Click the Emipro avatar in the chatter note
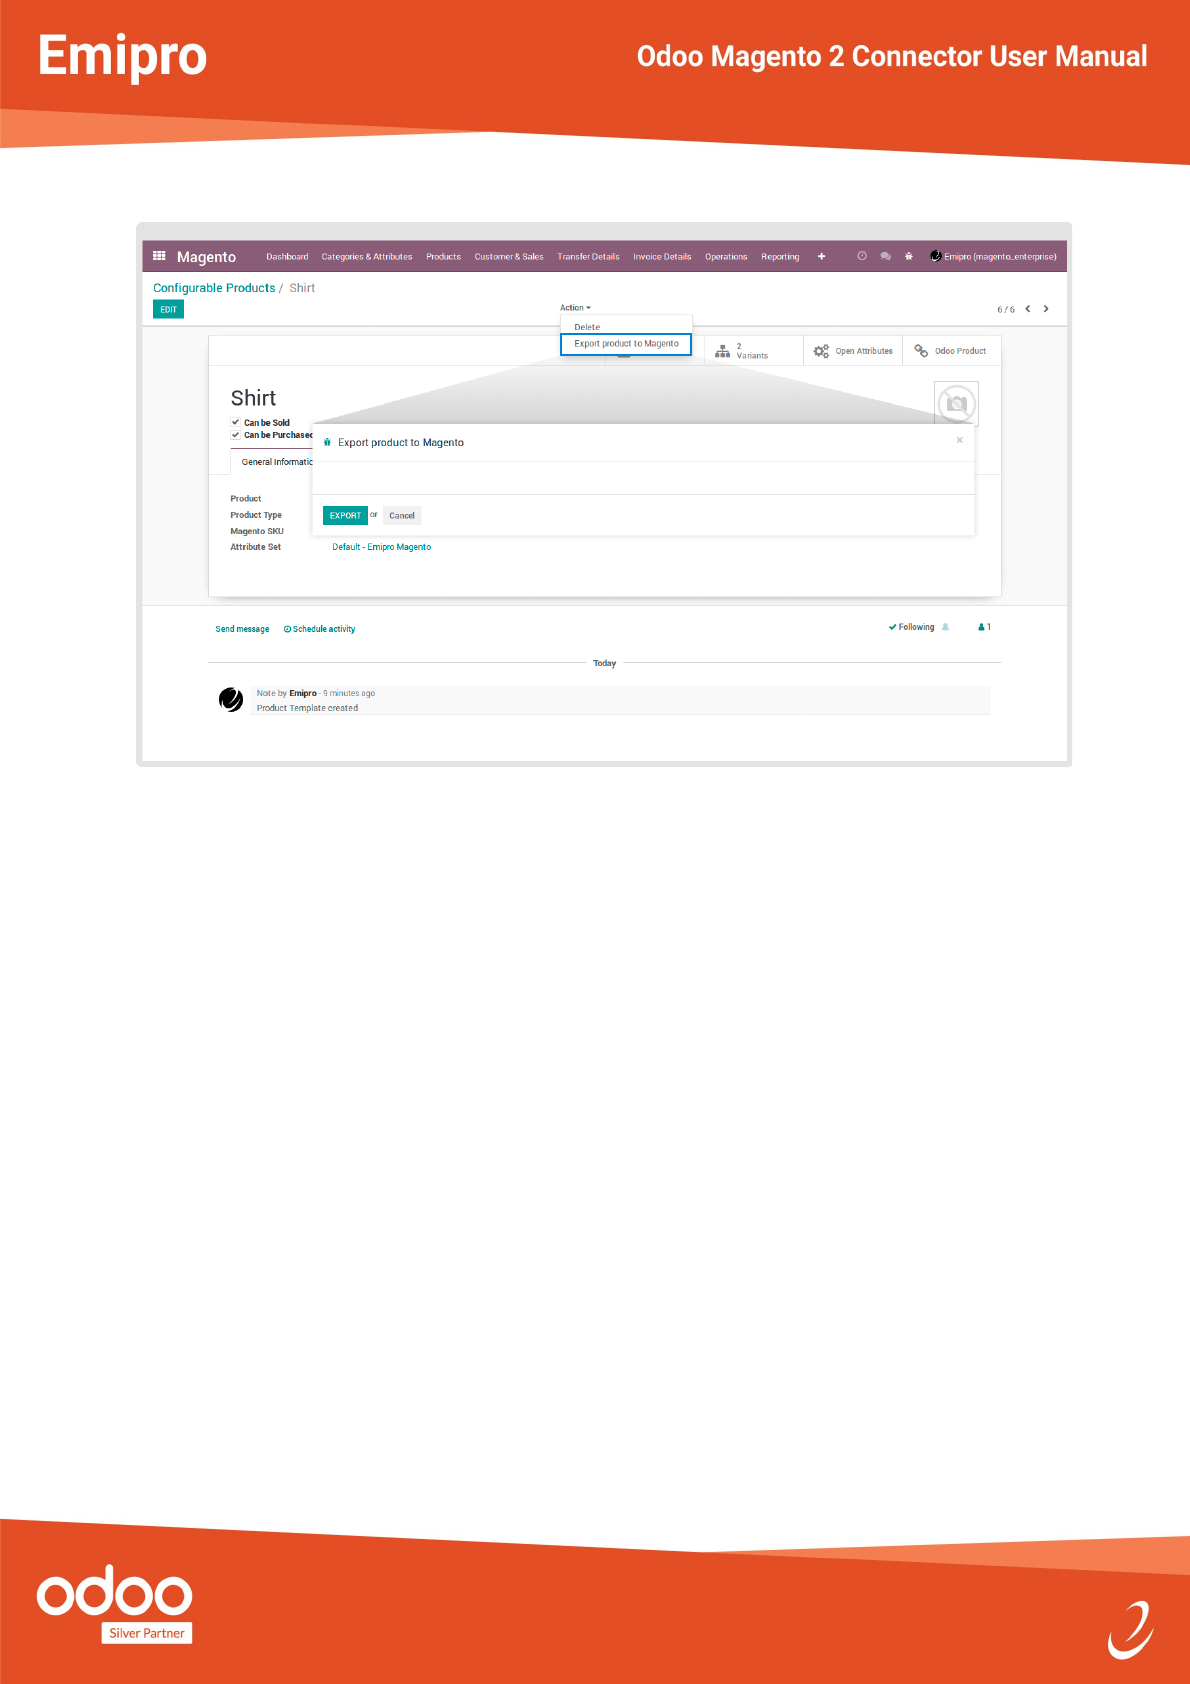1190x1684 pixels. pos(231,699)
